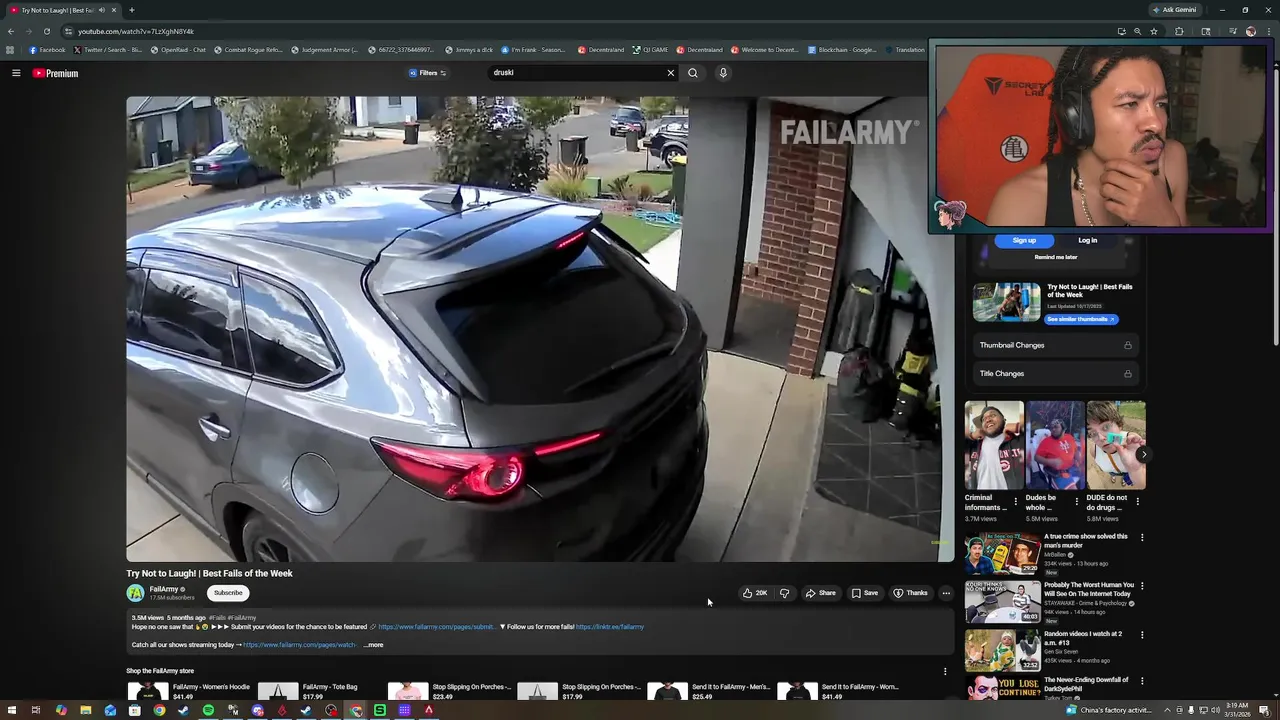1280x720 pixels.
Task: Open Chrome from taskbar
Action: pos(159,710)
